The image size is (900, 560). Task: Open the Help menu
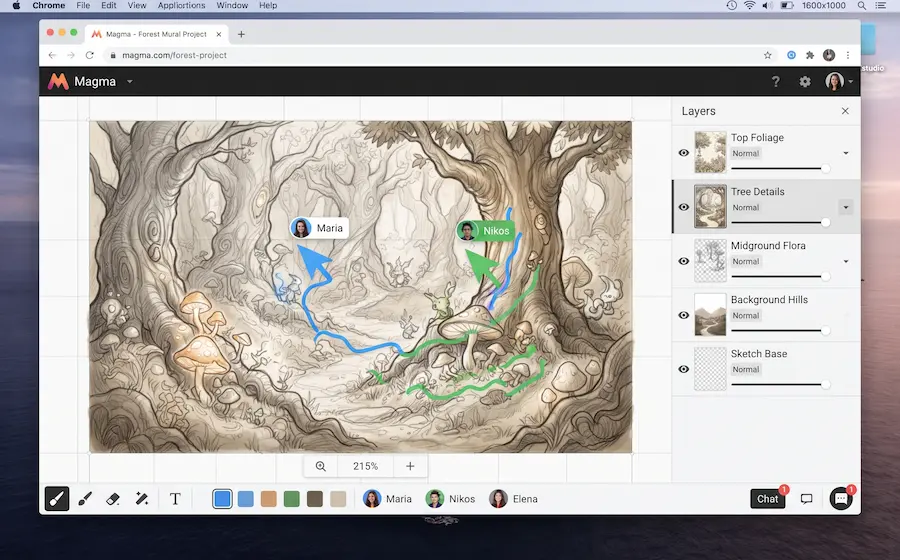coord(268,6)
